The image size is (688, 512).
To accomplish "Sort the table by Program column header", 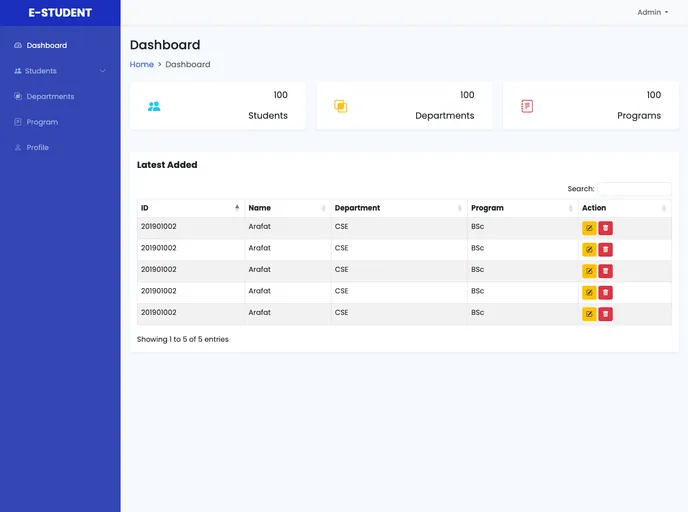I will click(x=523, y=208).
